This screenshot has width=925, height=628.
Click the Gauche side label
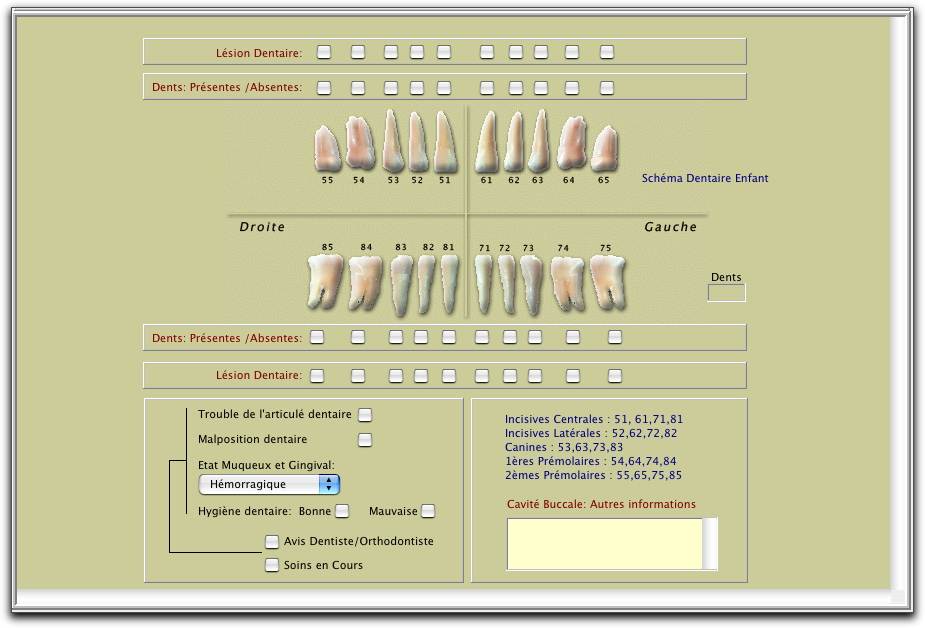click(670, 227)
